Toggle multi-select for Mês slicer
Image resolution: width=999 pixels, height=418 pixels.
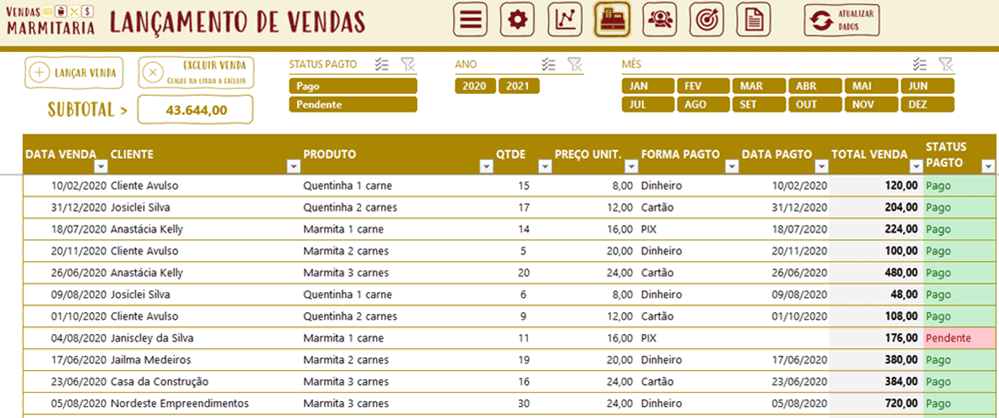(919, 64)
